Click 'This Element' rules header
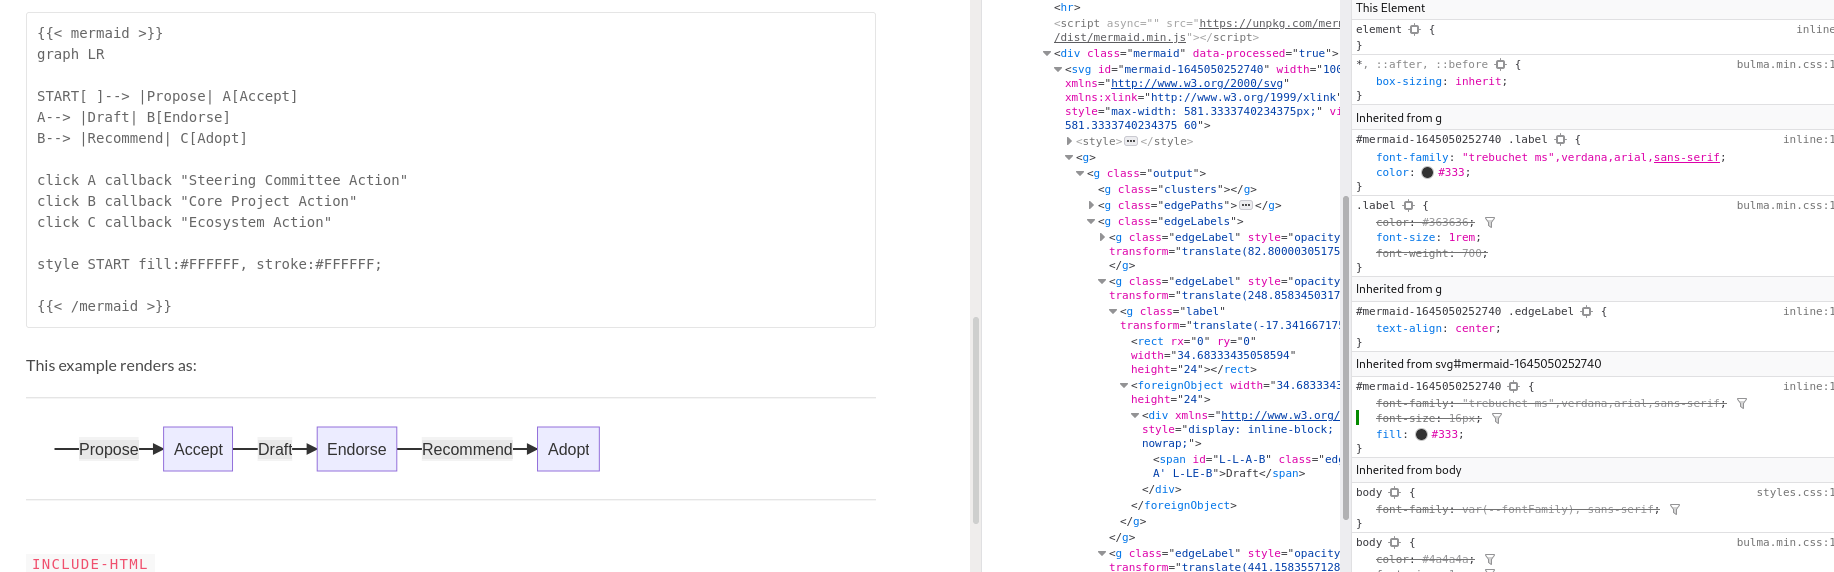This screenshot has width=1834, height=572. point(1390,8)
